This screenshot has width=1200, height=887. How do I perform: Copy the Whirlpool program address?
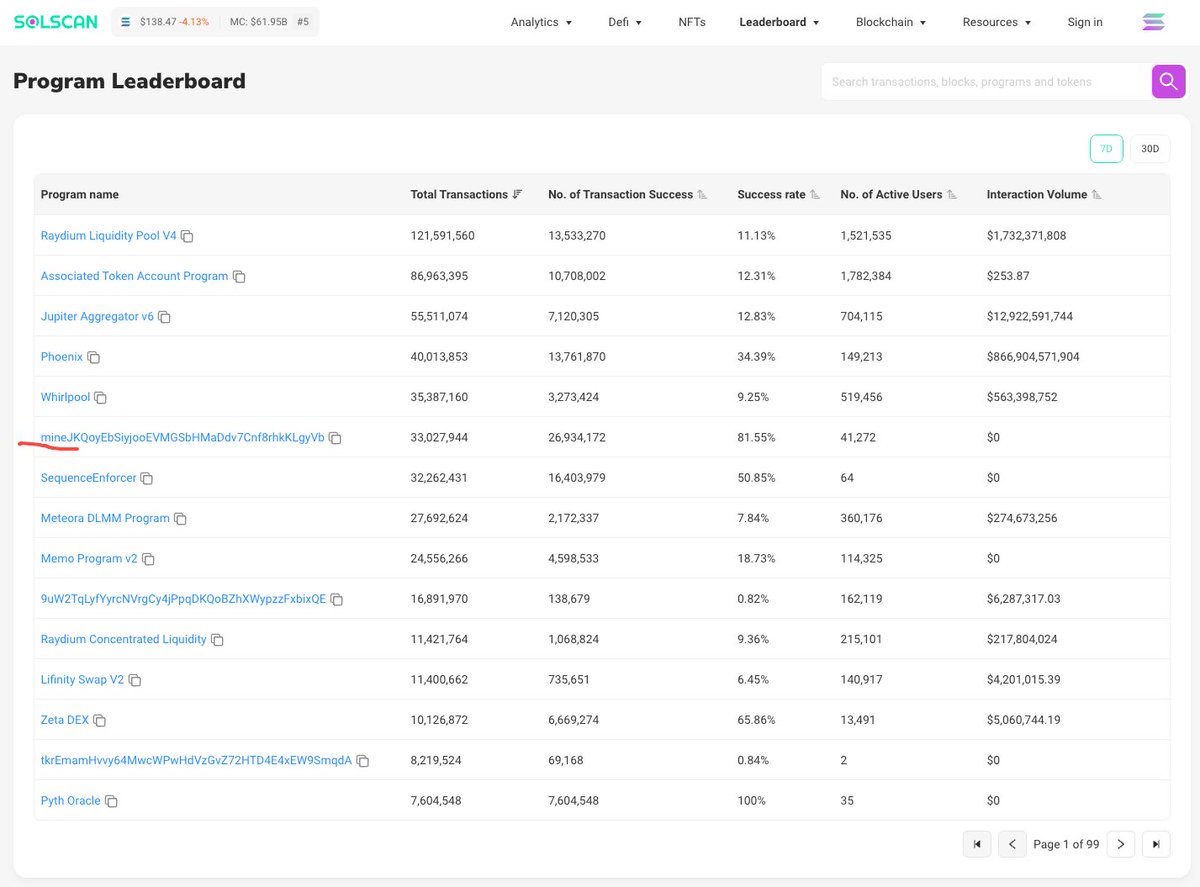pos(100,398)
